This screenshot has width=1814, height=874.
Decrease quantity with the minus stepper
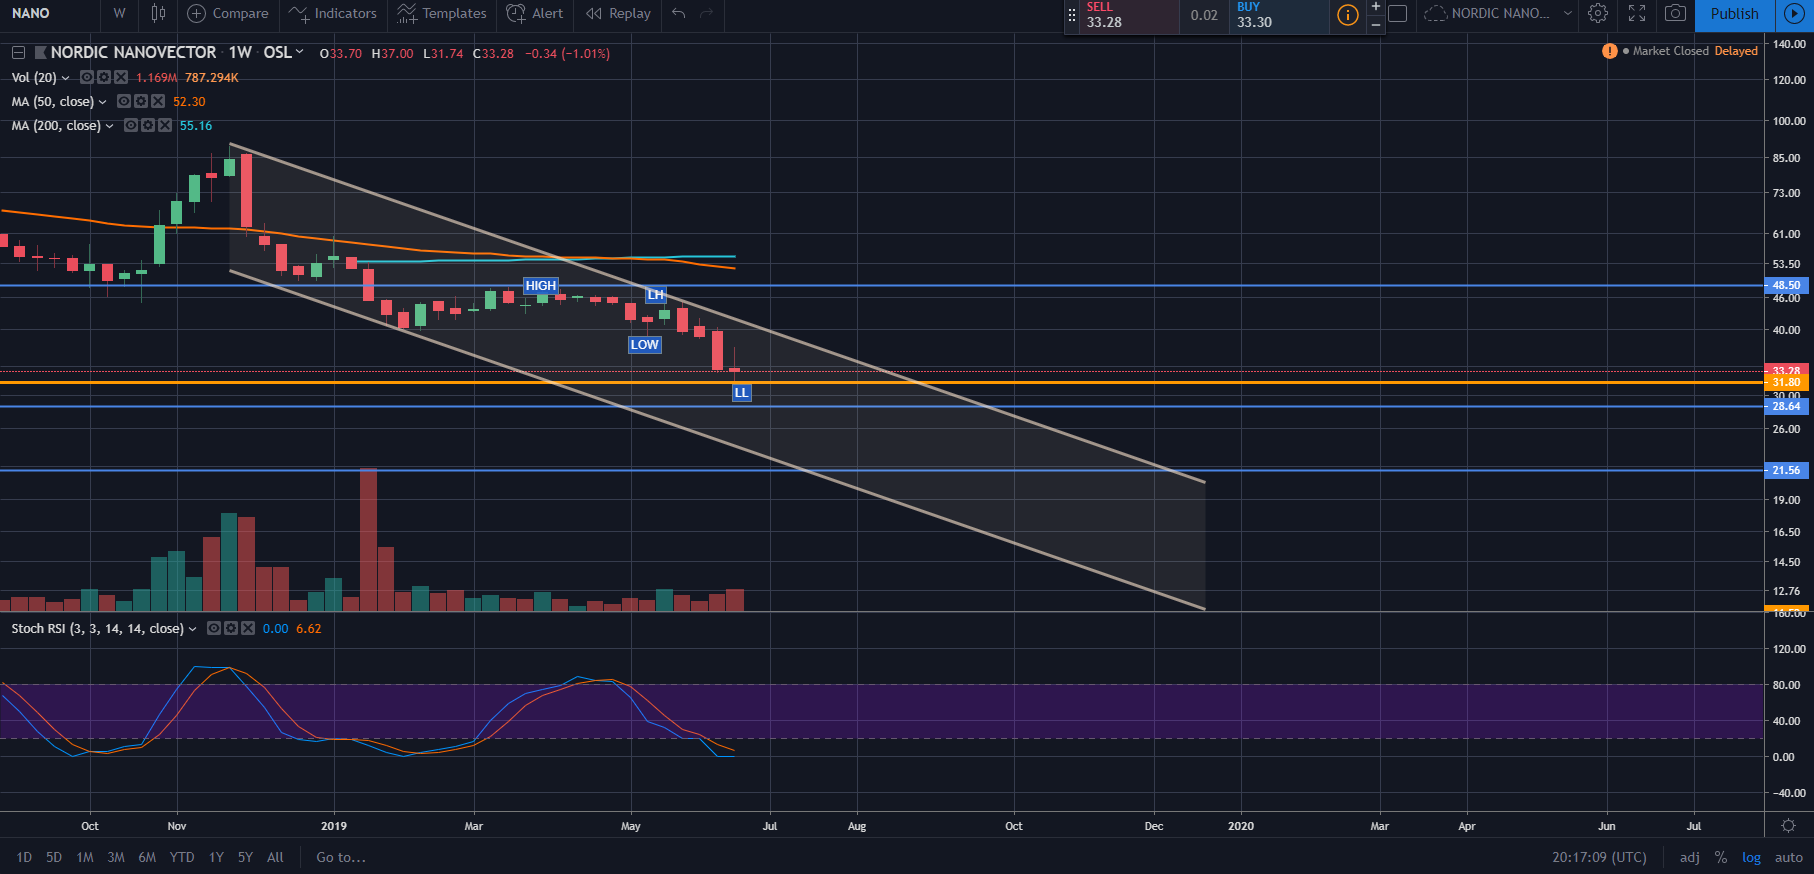pyautogui.click(x=1376, y=24)
